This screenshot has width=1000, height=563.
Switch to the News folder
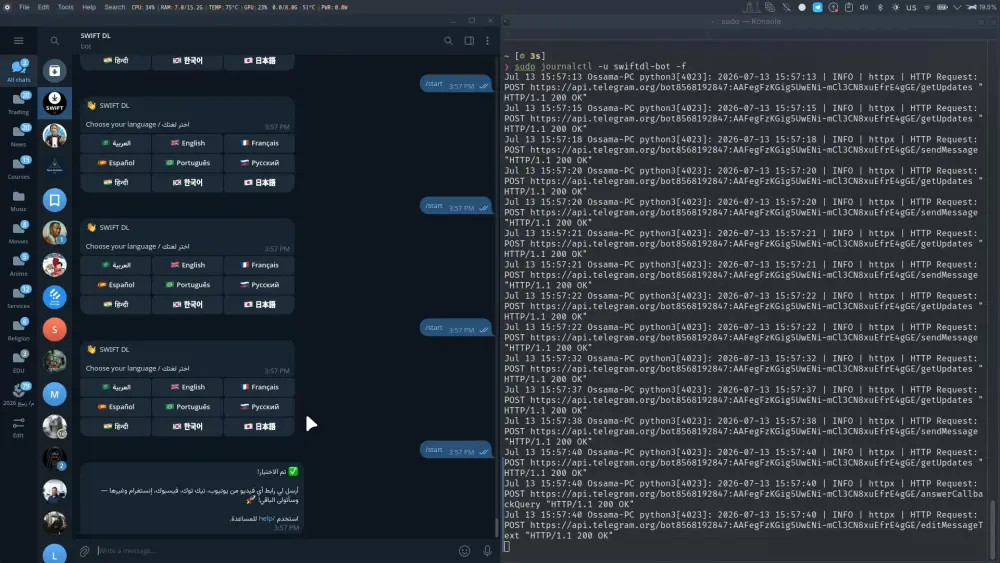coord(18,136)
